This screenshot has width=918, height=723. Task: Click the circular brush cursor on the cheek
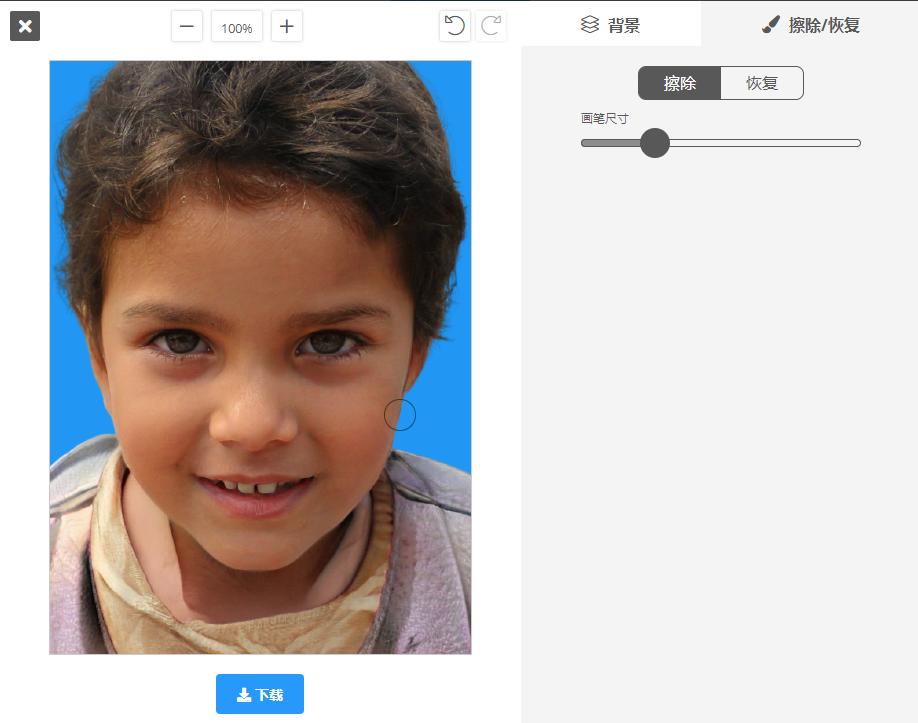(400, 414)
